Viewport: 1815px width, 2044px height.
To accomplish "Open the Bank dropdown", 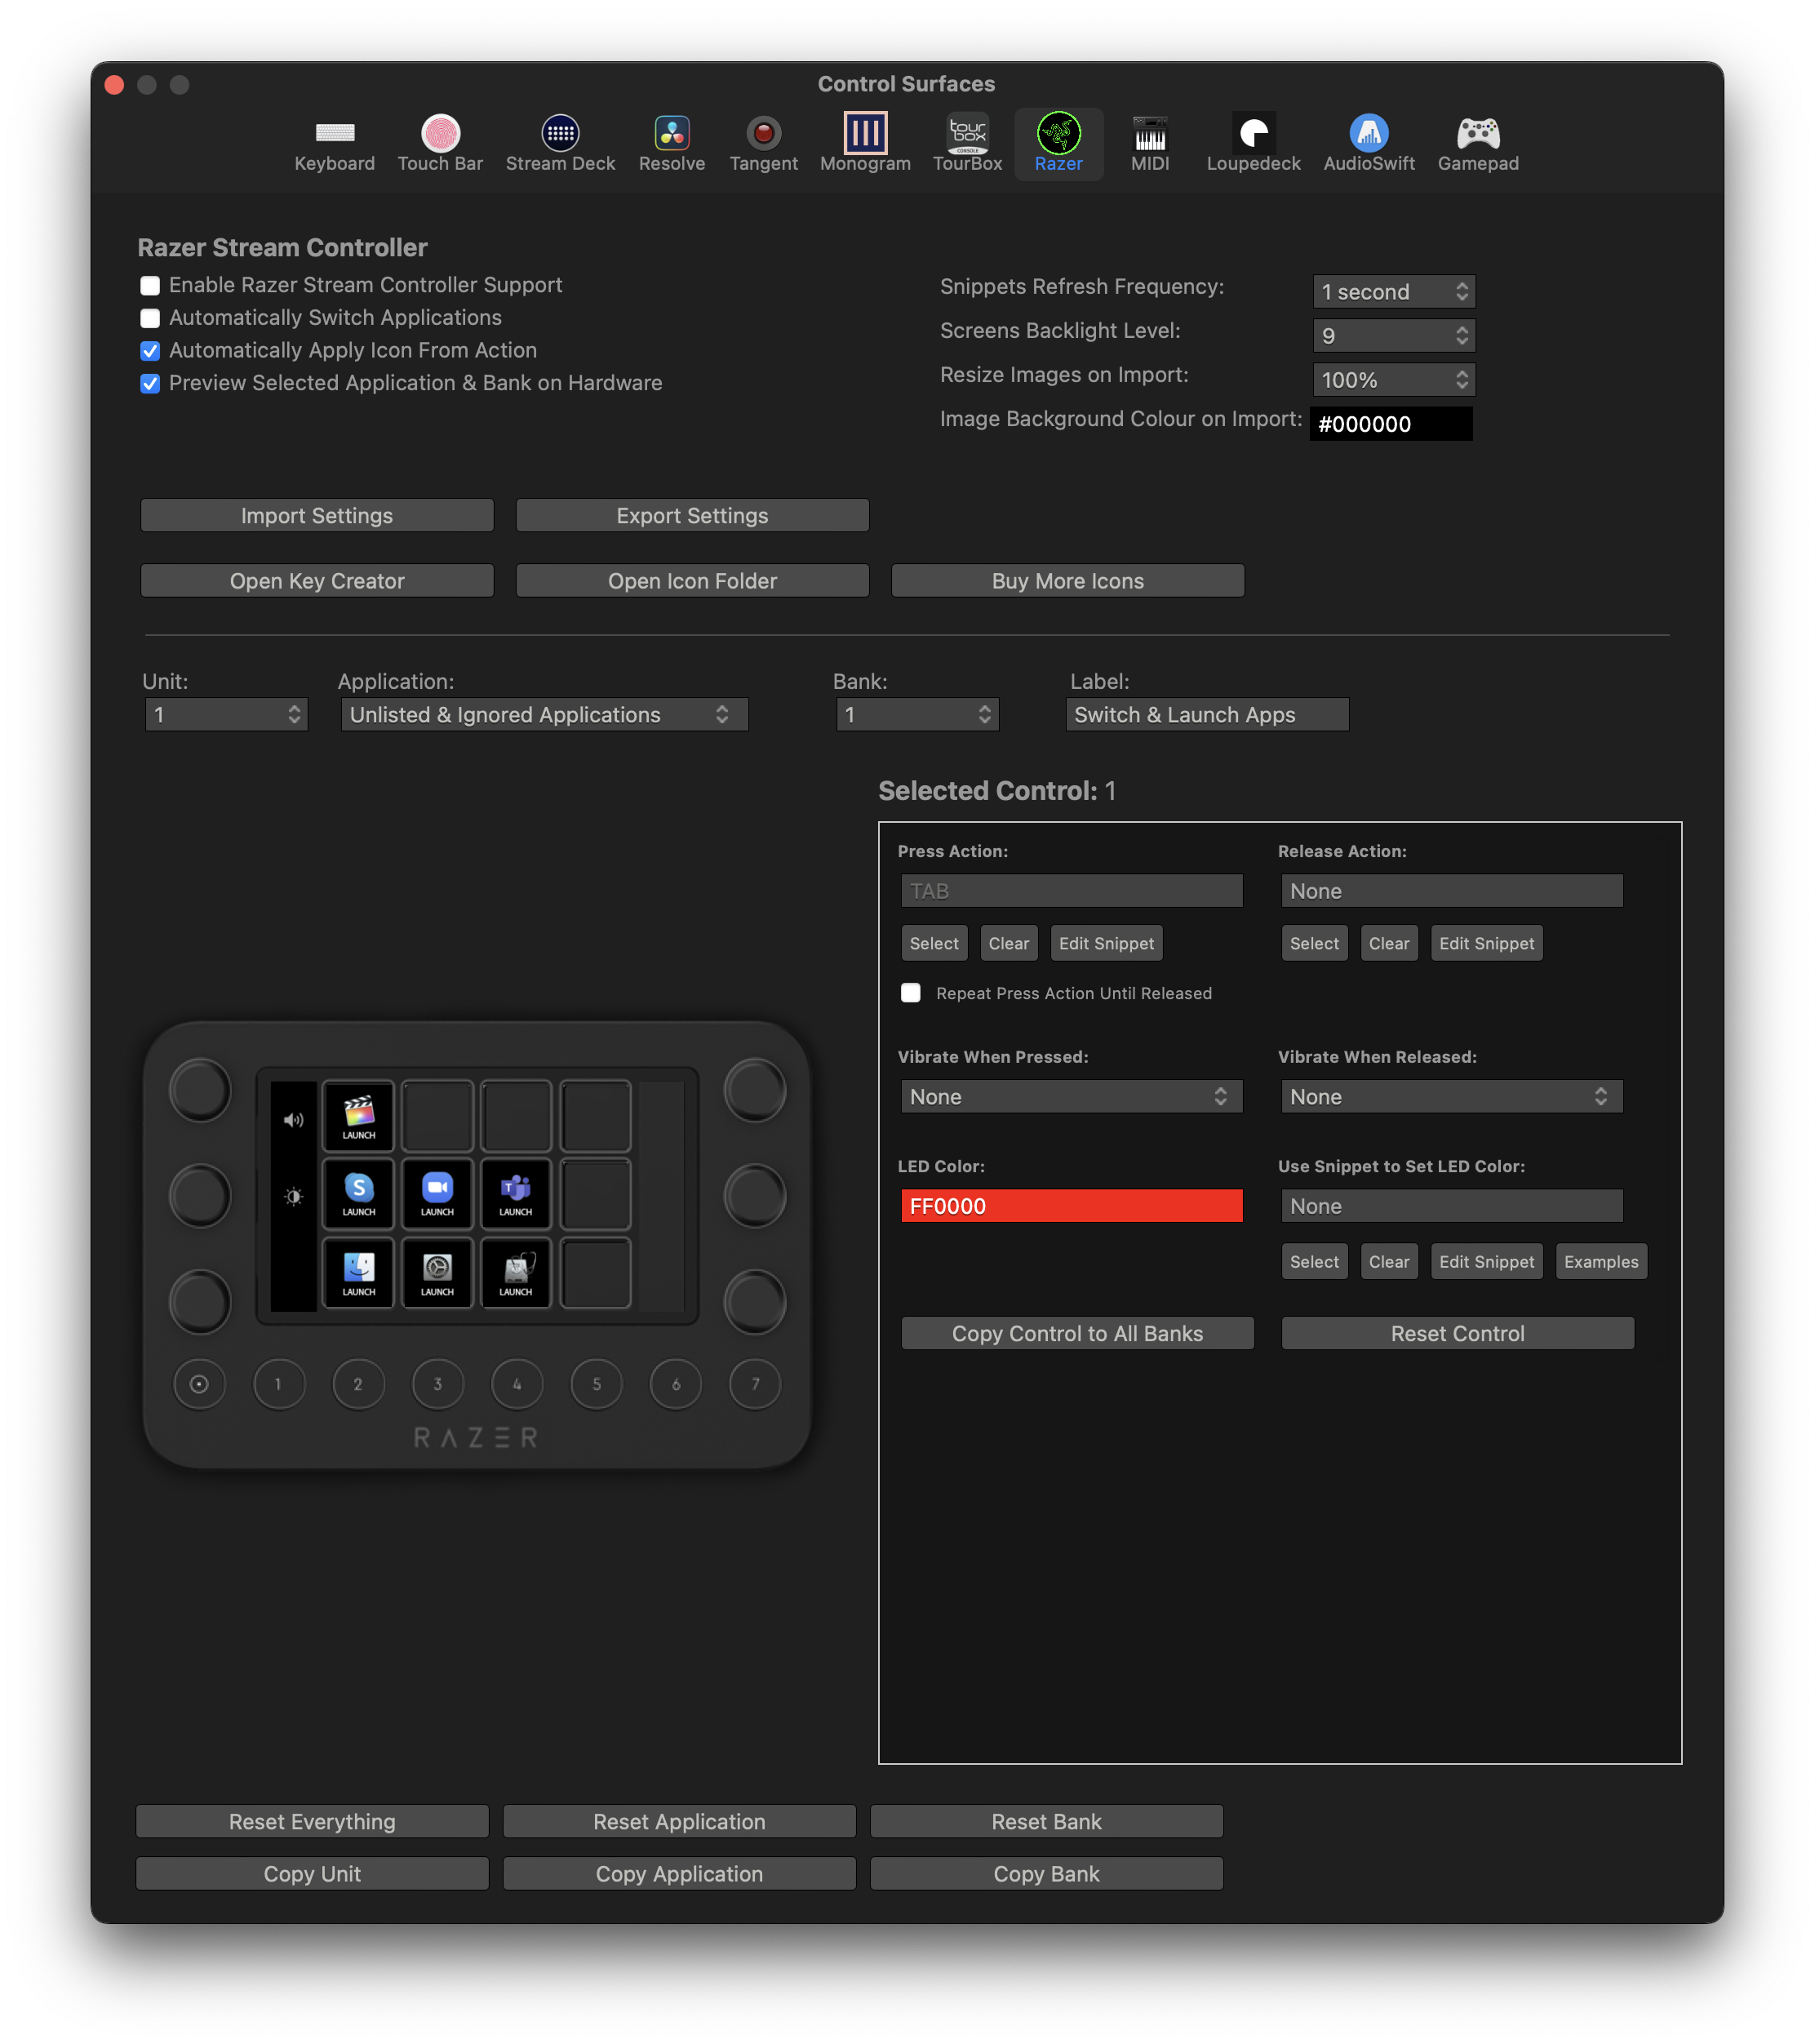I will click(917, 715).
